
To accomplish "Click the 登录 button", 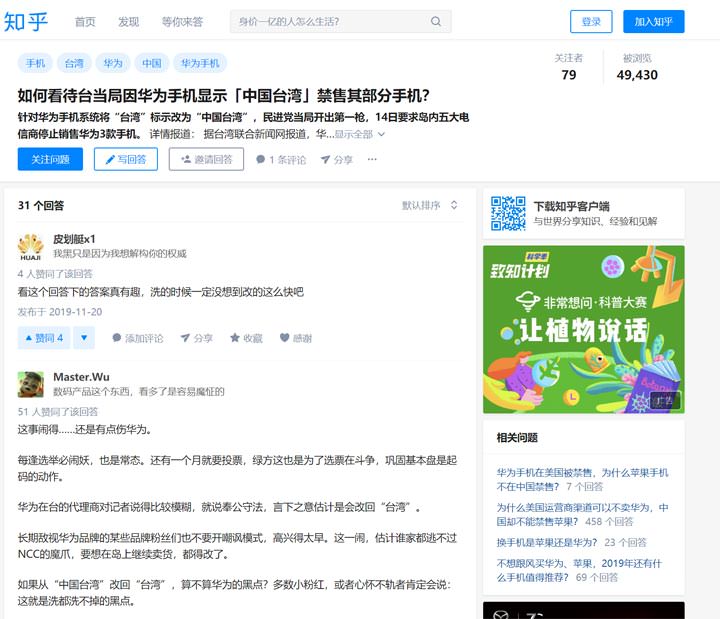I will click(x=591, y=21).
